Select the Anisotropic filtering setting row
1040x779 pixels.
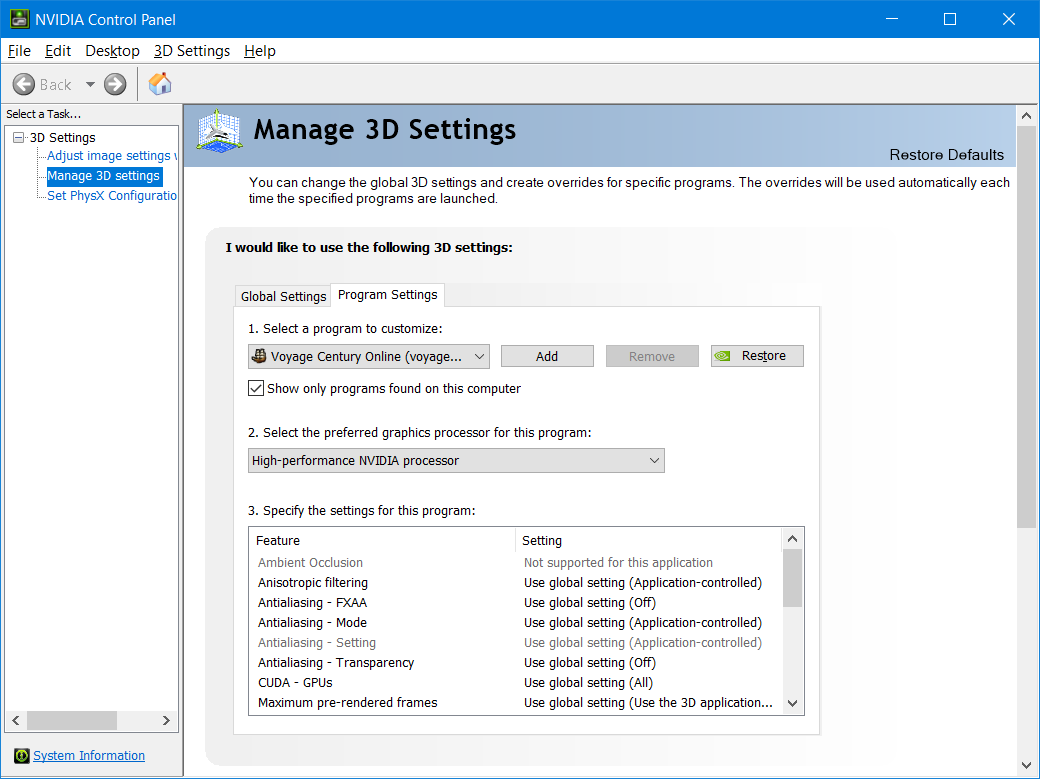click(x=313, y=583)
